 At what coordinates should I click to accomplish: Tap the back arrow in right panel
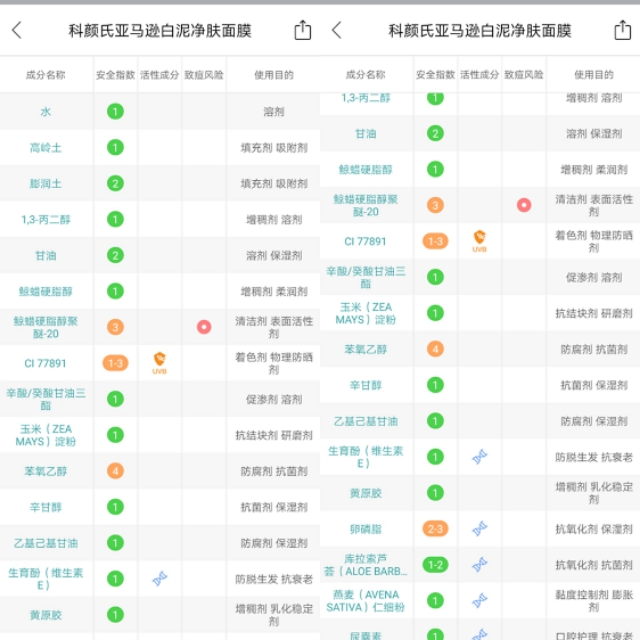tap(337, 31)
